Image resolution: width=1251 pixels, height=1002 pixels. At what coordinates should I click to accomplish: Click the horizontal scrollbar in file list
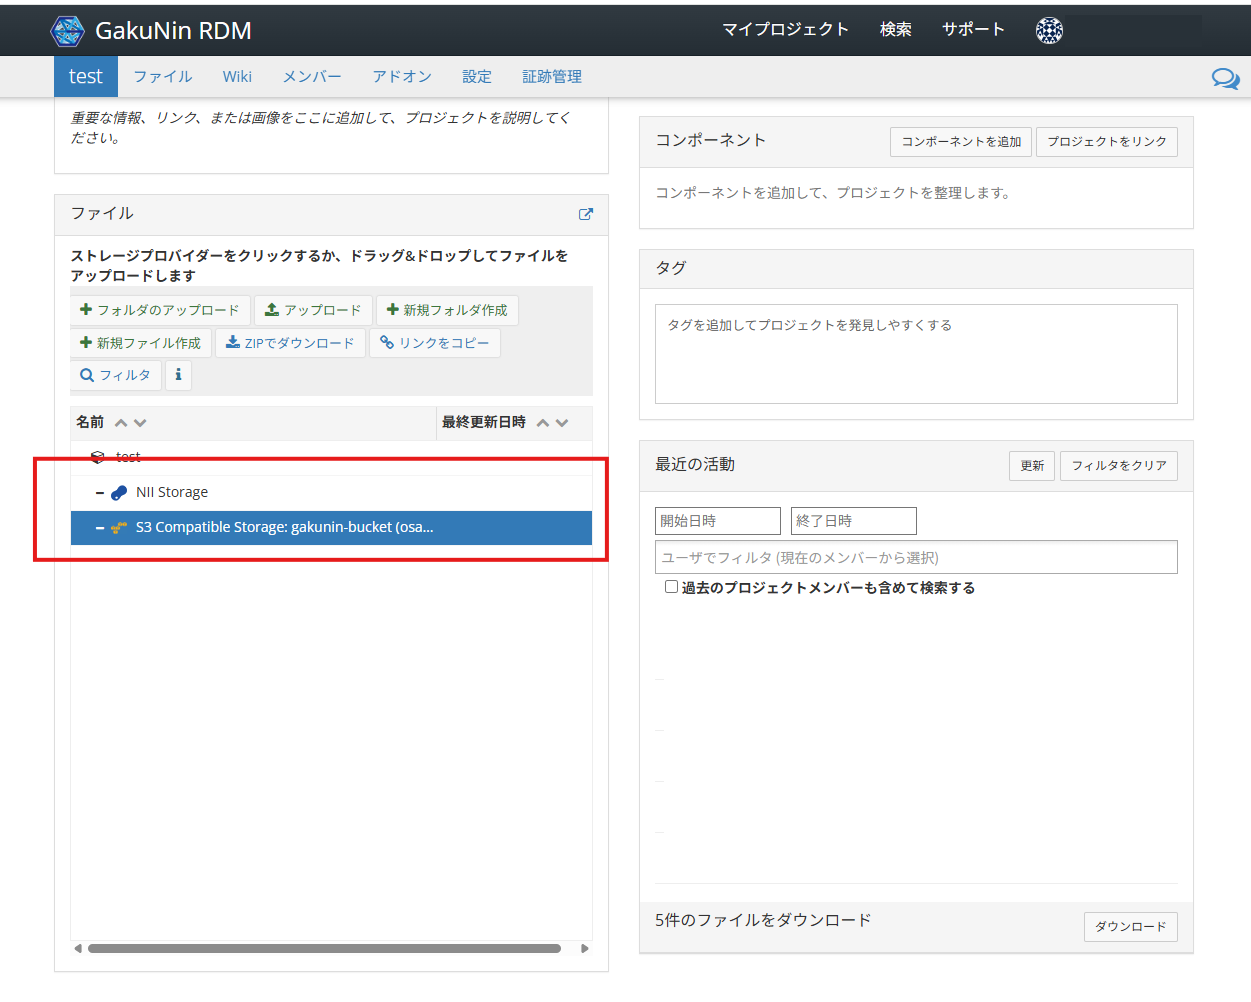[324, 948]
